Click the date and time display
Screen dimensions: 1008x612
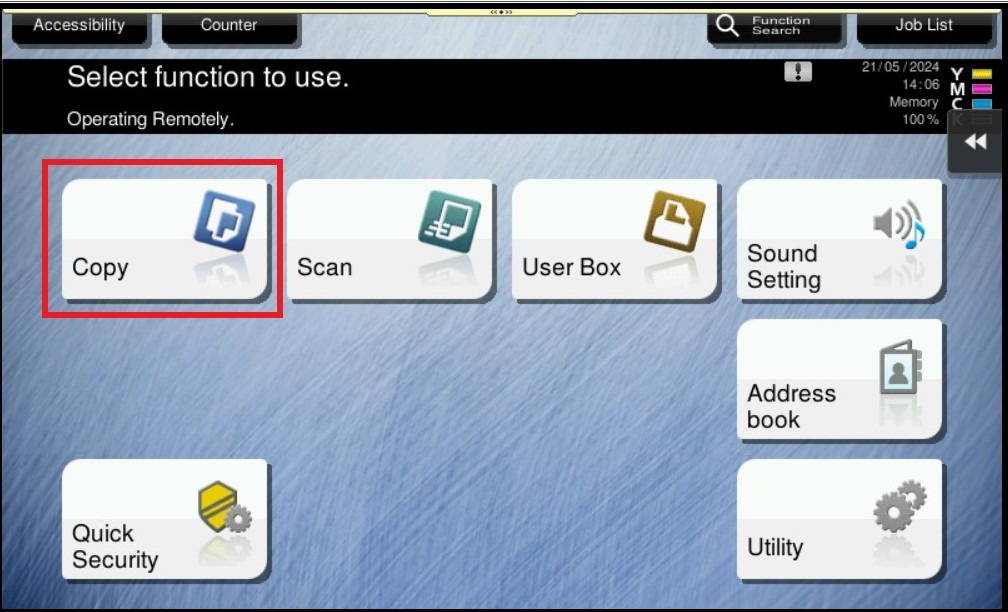(x=900, y=76)
